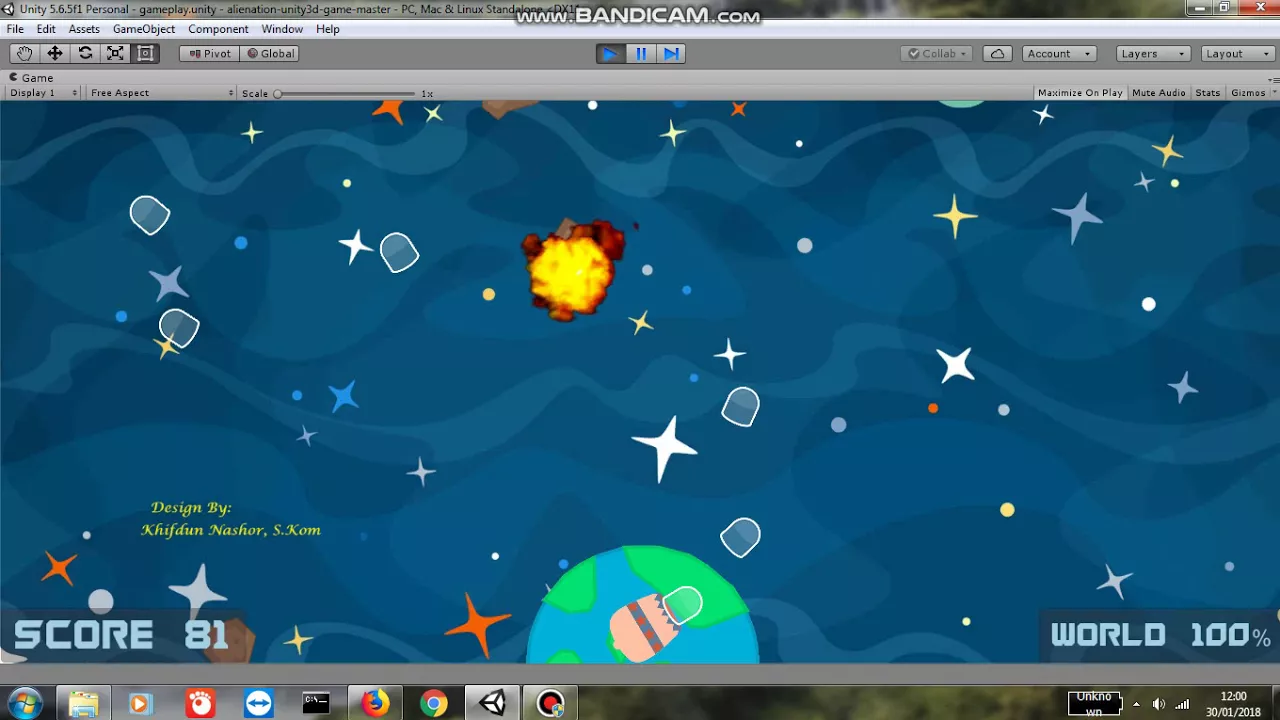Toggle Maximize On Play

point(1080,93)
